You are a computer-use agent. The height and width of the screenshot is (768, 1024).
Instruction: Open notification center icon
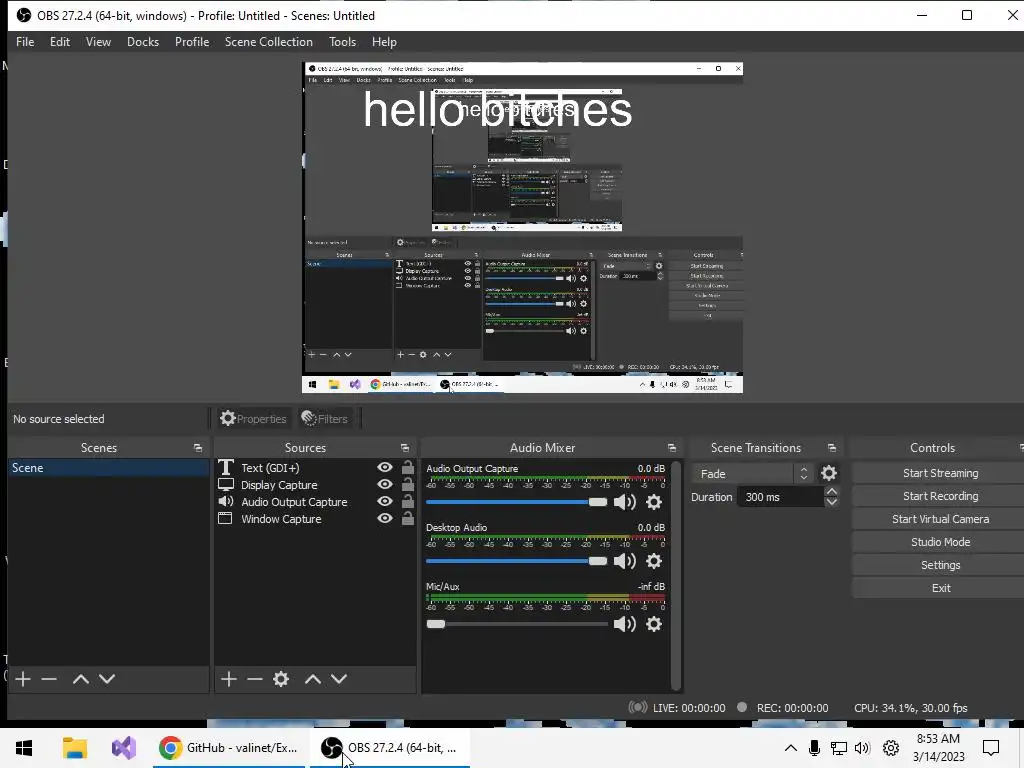[x=991, y=748]
